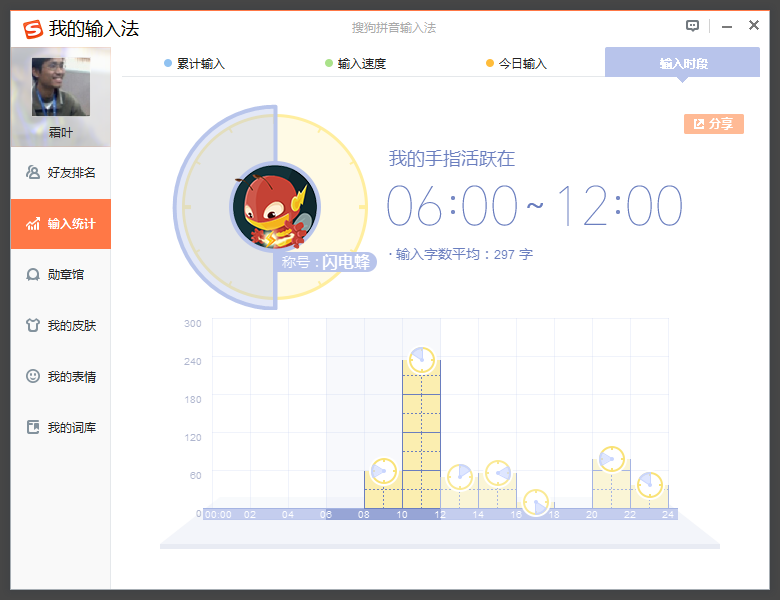Screen dimensions: 780x600
Task: Switch to 累计输入 tab
Action: pyautogui.click(x=195, y=64)
